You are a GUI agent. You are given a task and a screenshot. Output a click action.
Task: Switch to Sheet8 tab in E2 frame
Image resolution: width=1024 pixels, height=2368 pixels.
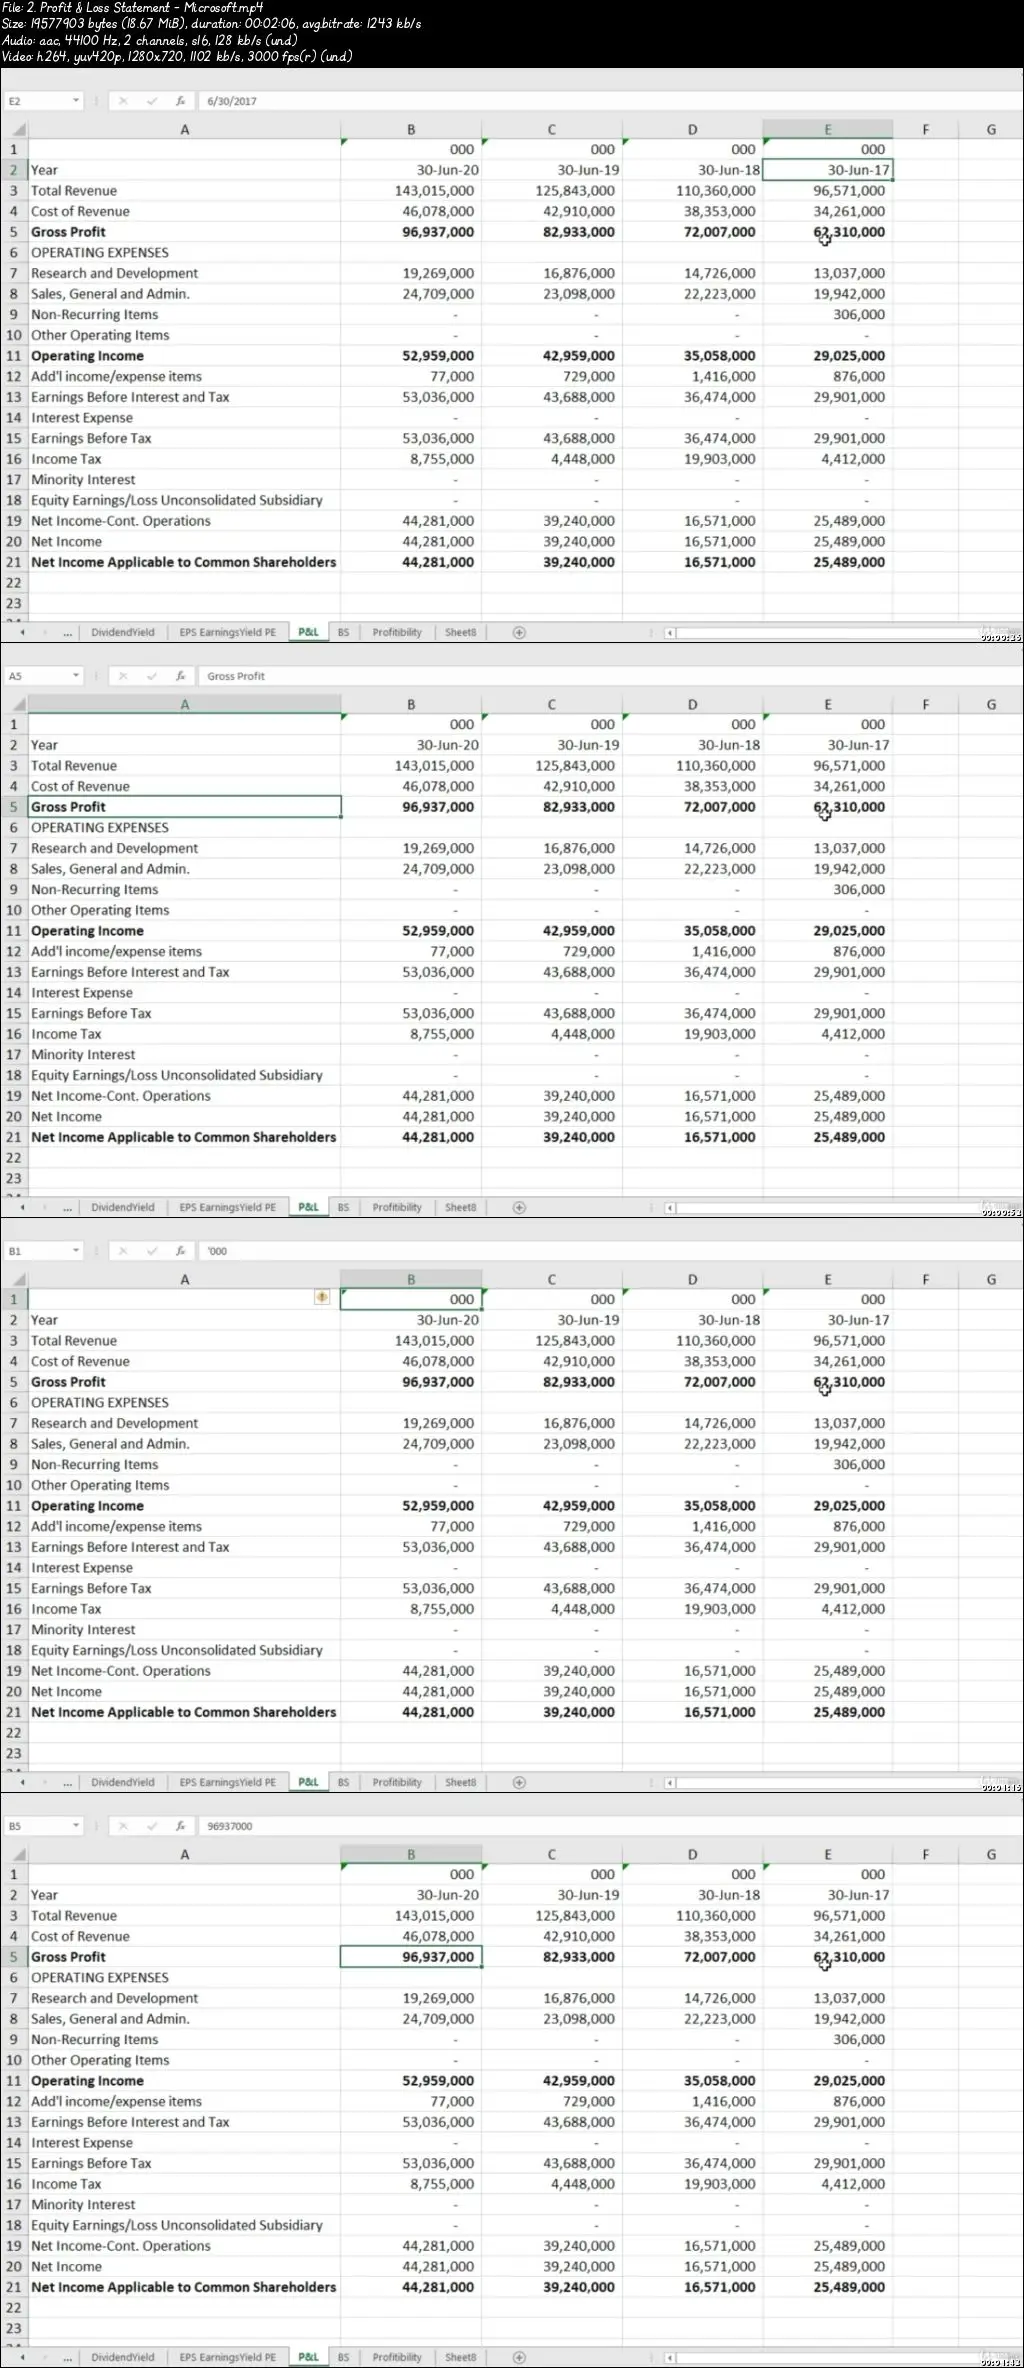tap(460, 632)
